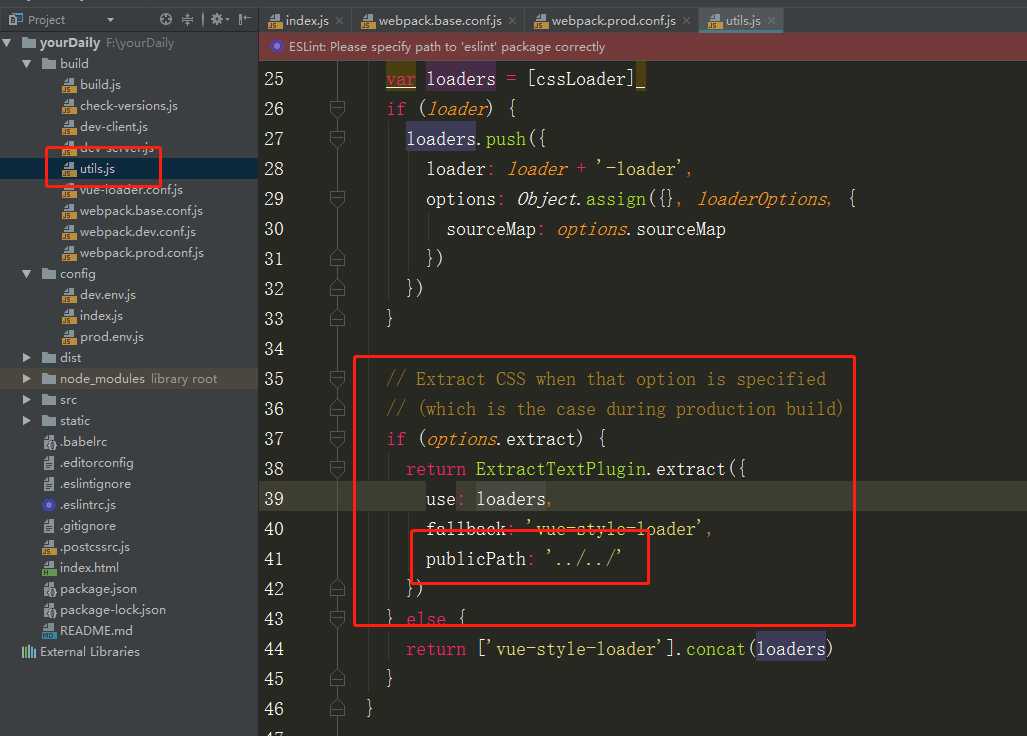Expand the src folder

27,400
